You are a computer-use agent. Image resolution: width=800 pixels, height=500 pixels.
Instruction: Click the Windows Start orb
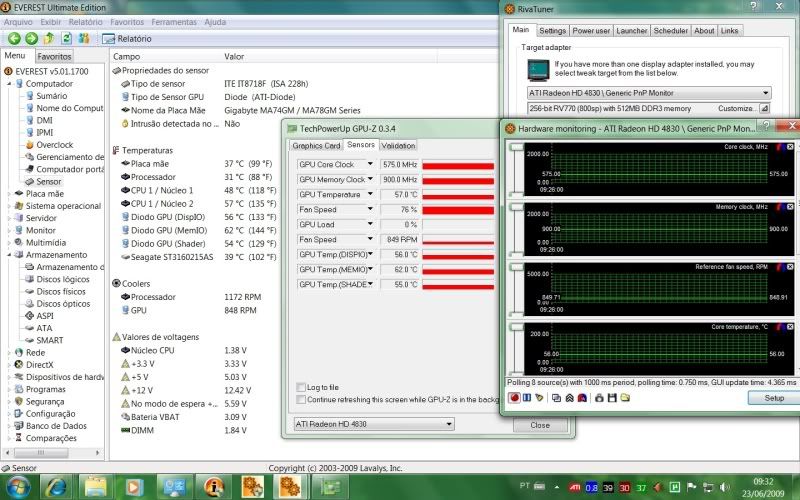[19, 487]
